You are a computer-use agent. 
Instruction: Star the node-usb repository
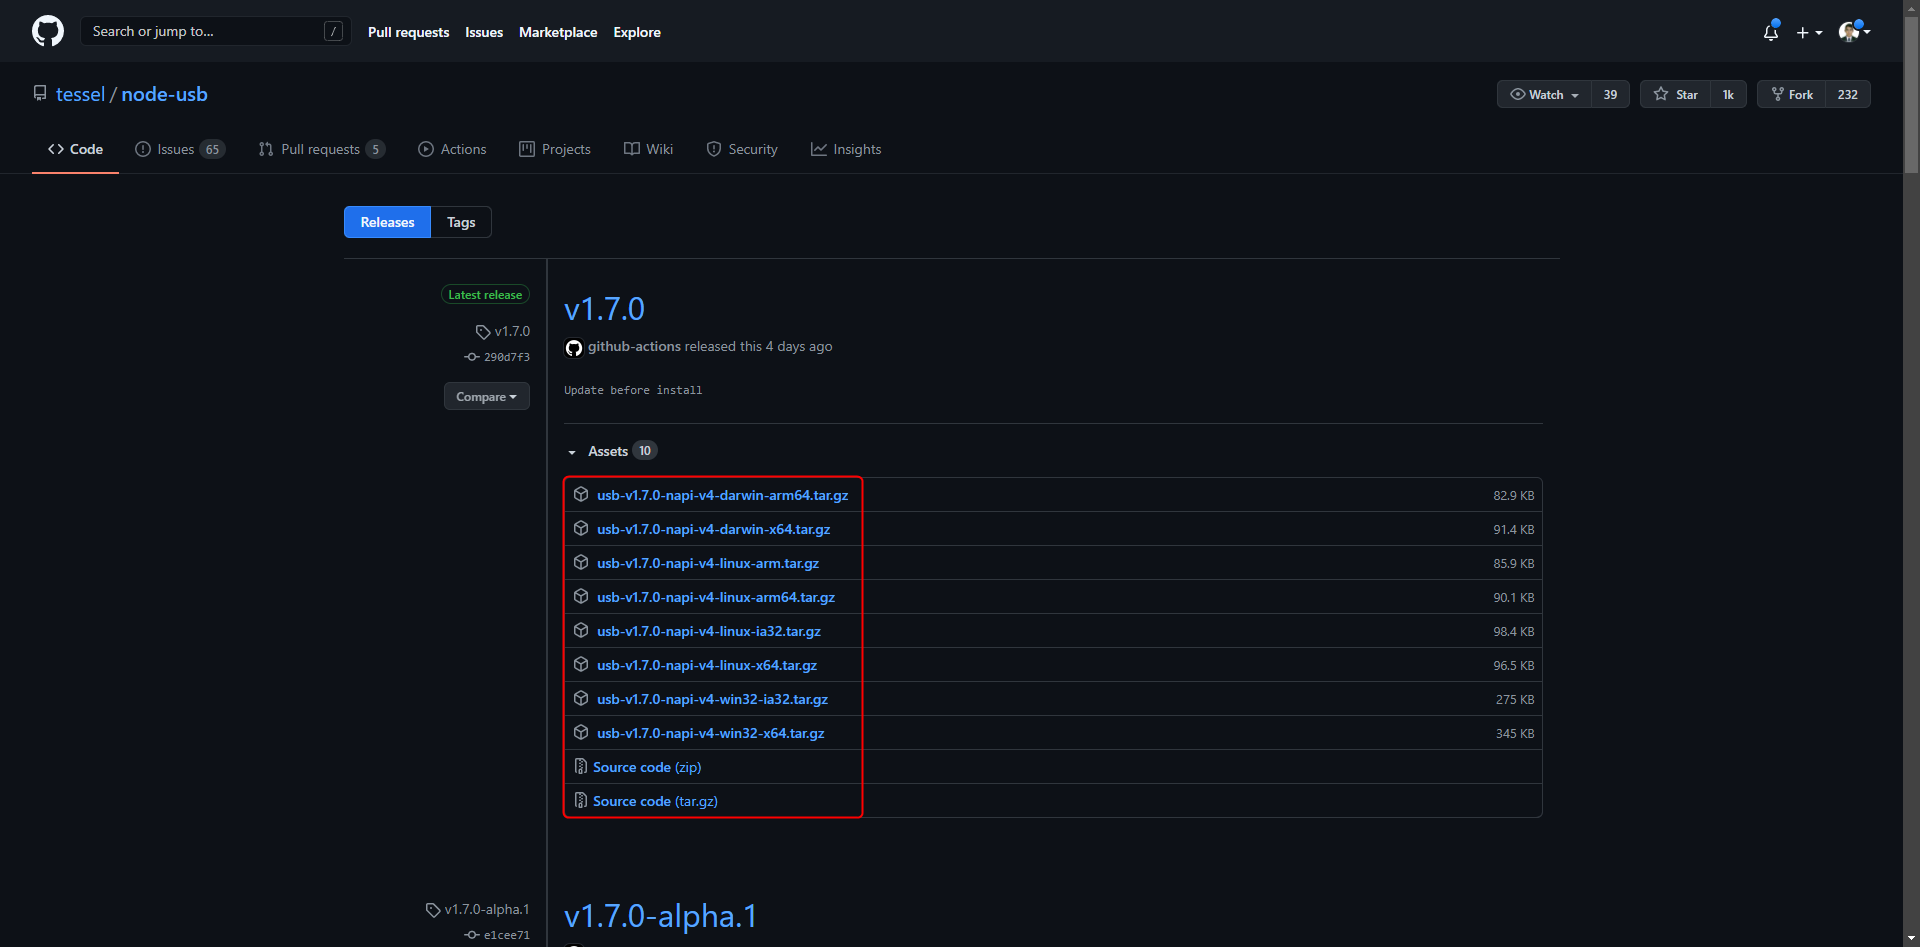point(1675,94)
